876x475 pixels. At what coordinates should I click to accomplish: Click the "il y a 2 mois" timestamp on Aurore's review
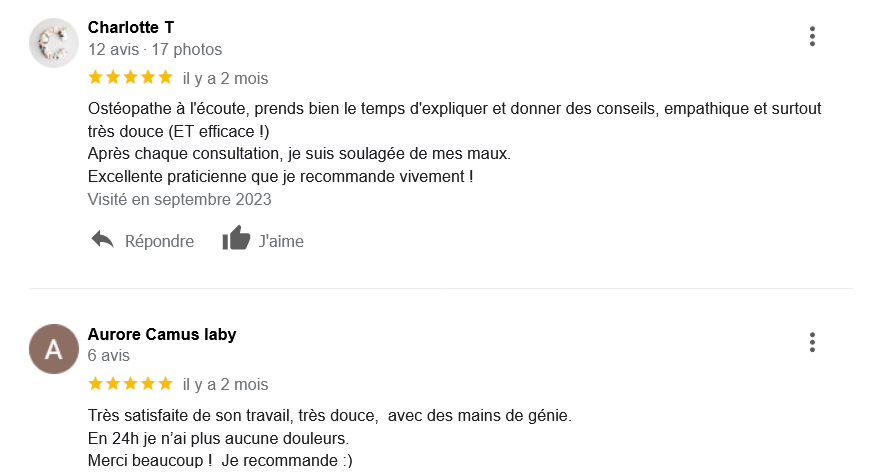click(225, 384)
